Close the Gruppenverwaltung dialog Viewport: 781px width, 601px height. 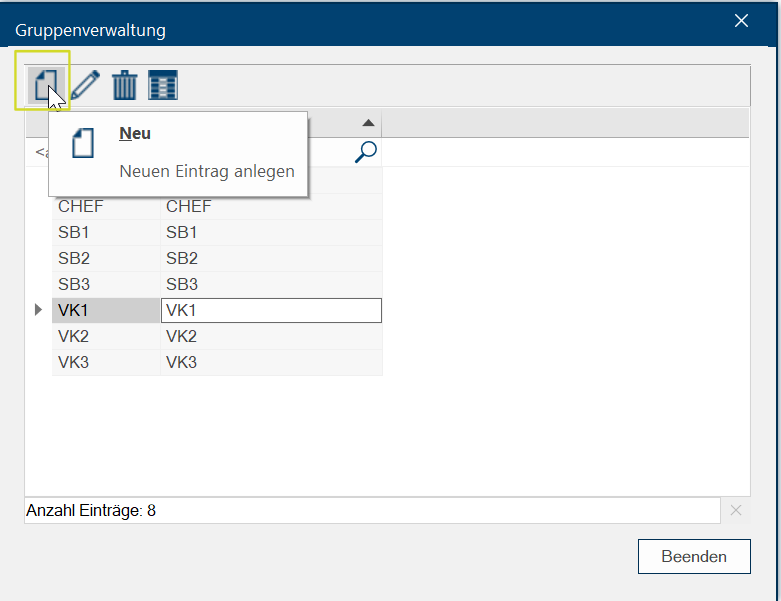(x=741, y=21)
